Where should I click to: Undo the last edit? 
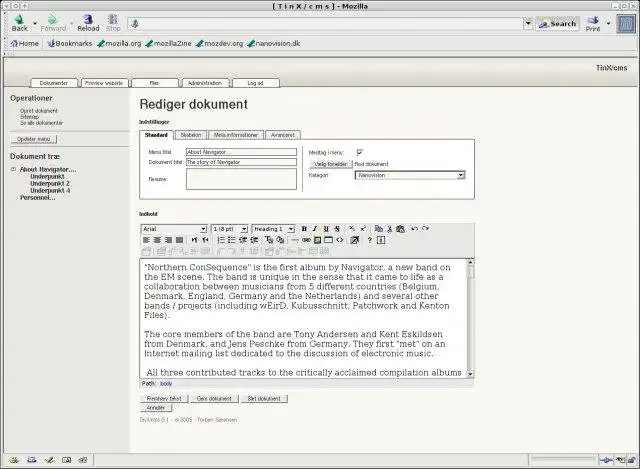click(x=414, y=229)
